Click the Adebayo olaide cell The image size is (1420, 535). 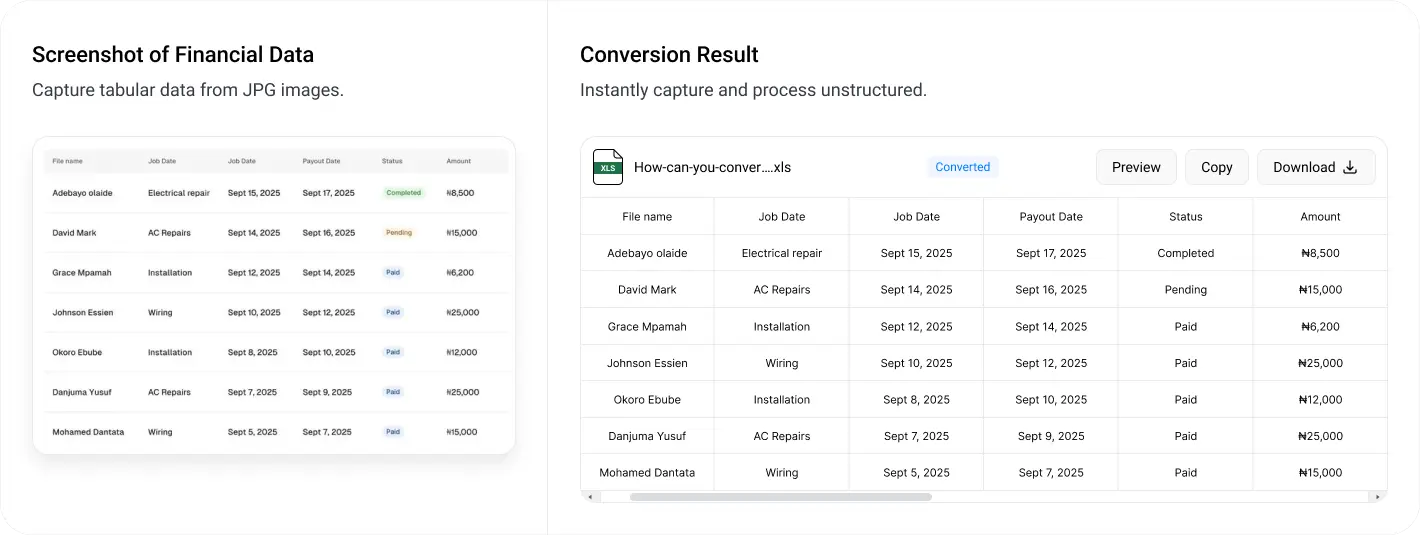pos(647,253)
